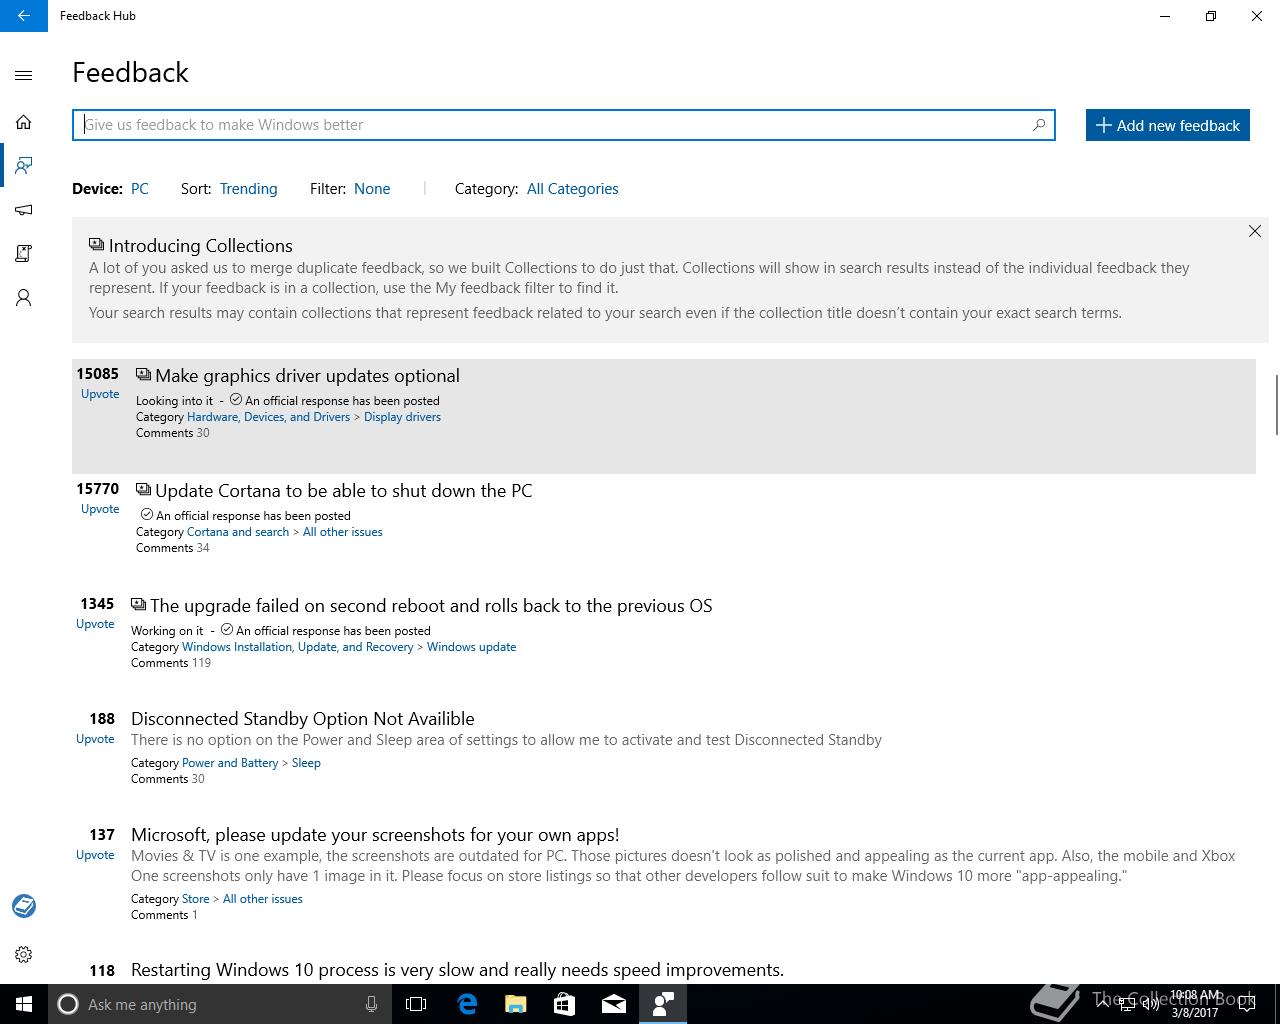Click Cortana and search category link
This screenshot has height=1024, width=1280.
[x=238, y=532]
